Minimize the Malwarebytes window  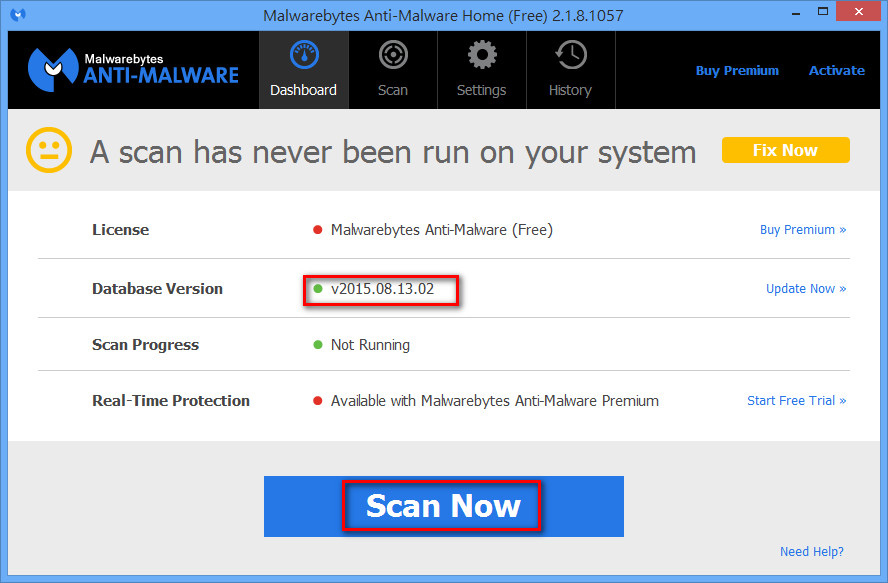[x=796, y=12]
